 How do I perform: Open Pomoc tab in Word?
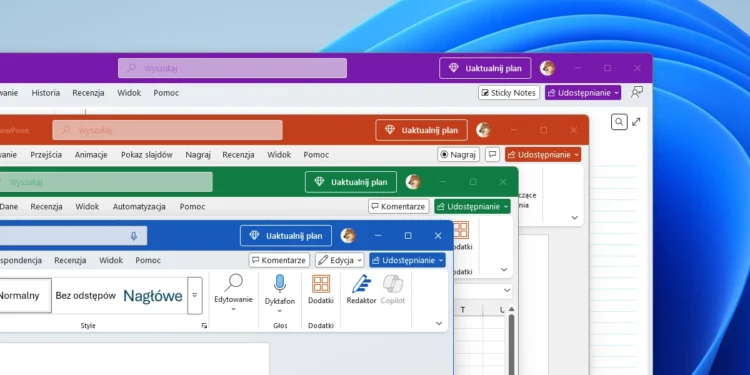148,260
